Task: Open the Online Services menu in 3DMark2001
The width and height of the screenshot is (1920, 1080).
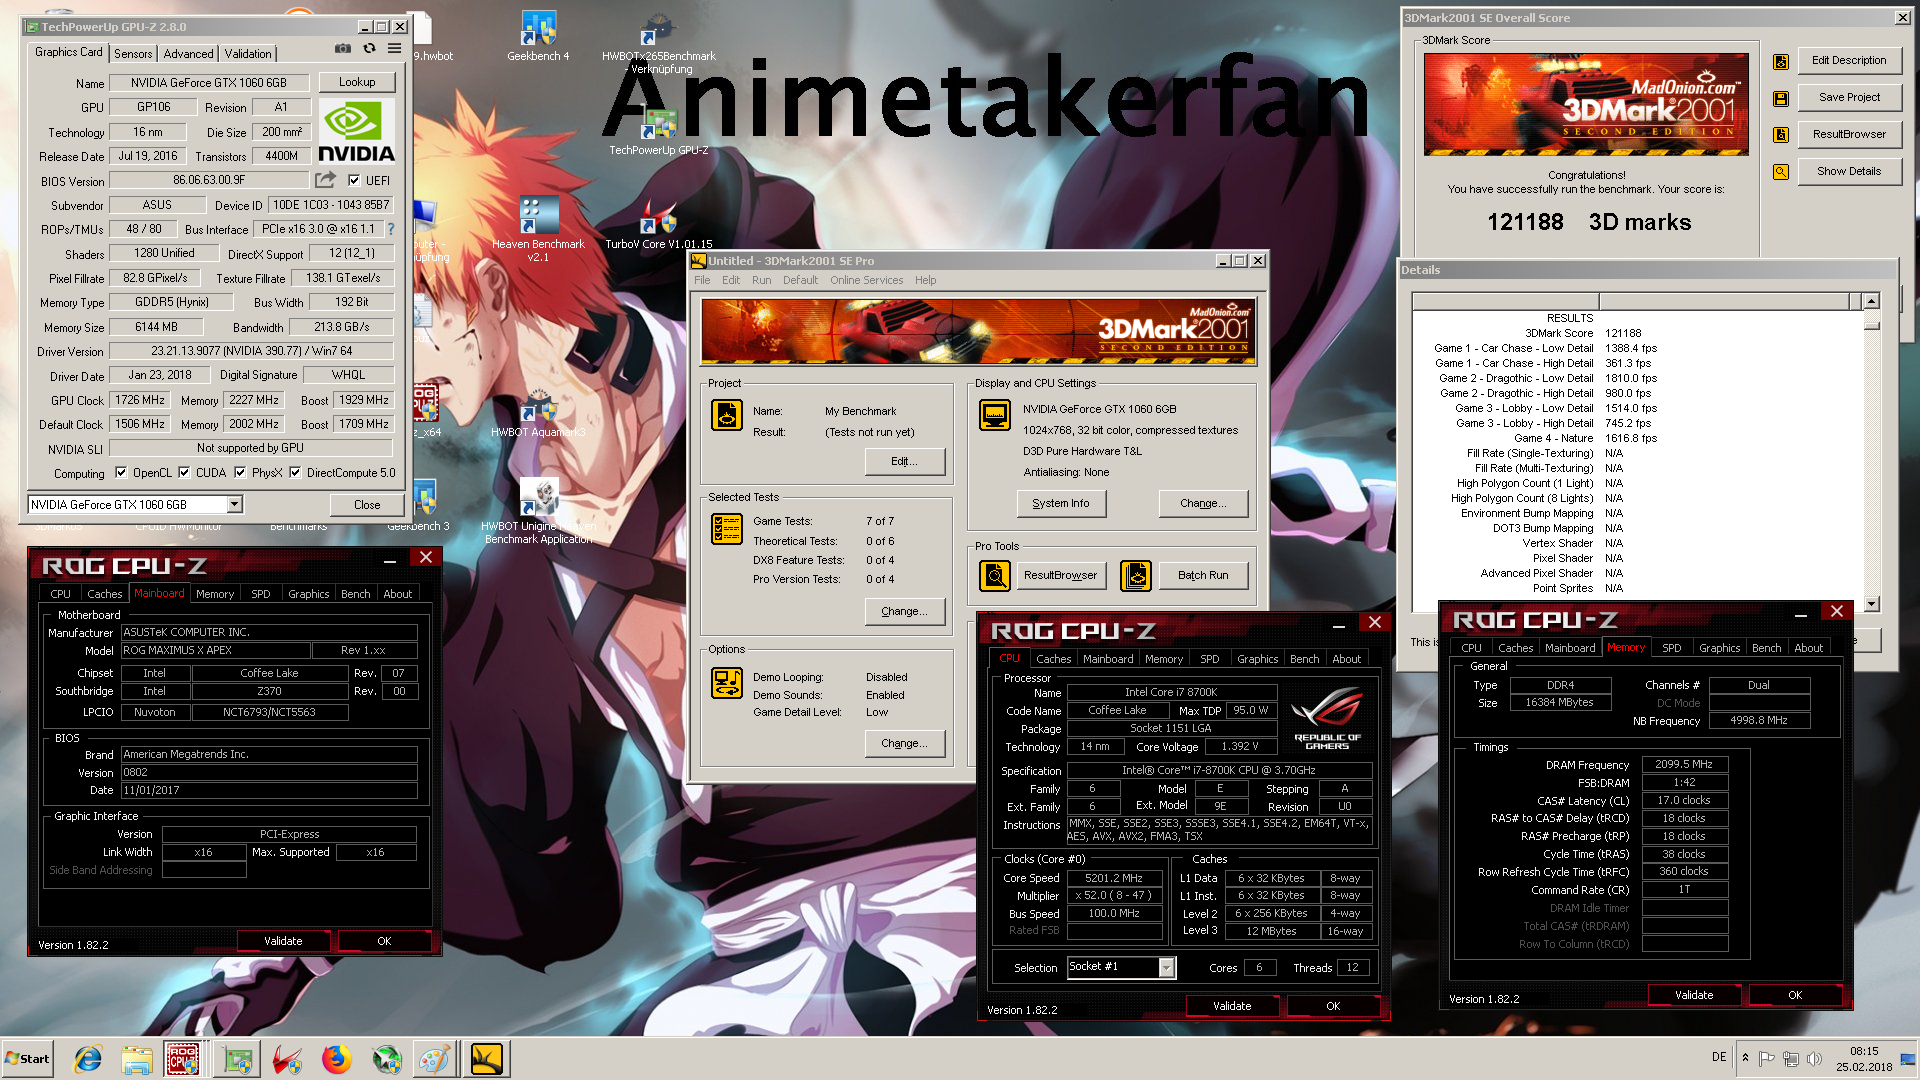Action: [x=866, y=280]
